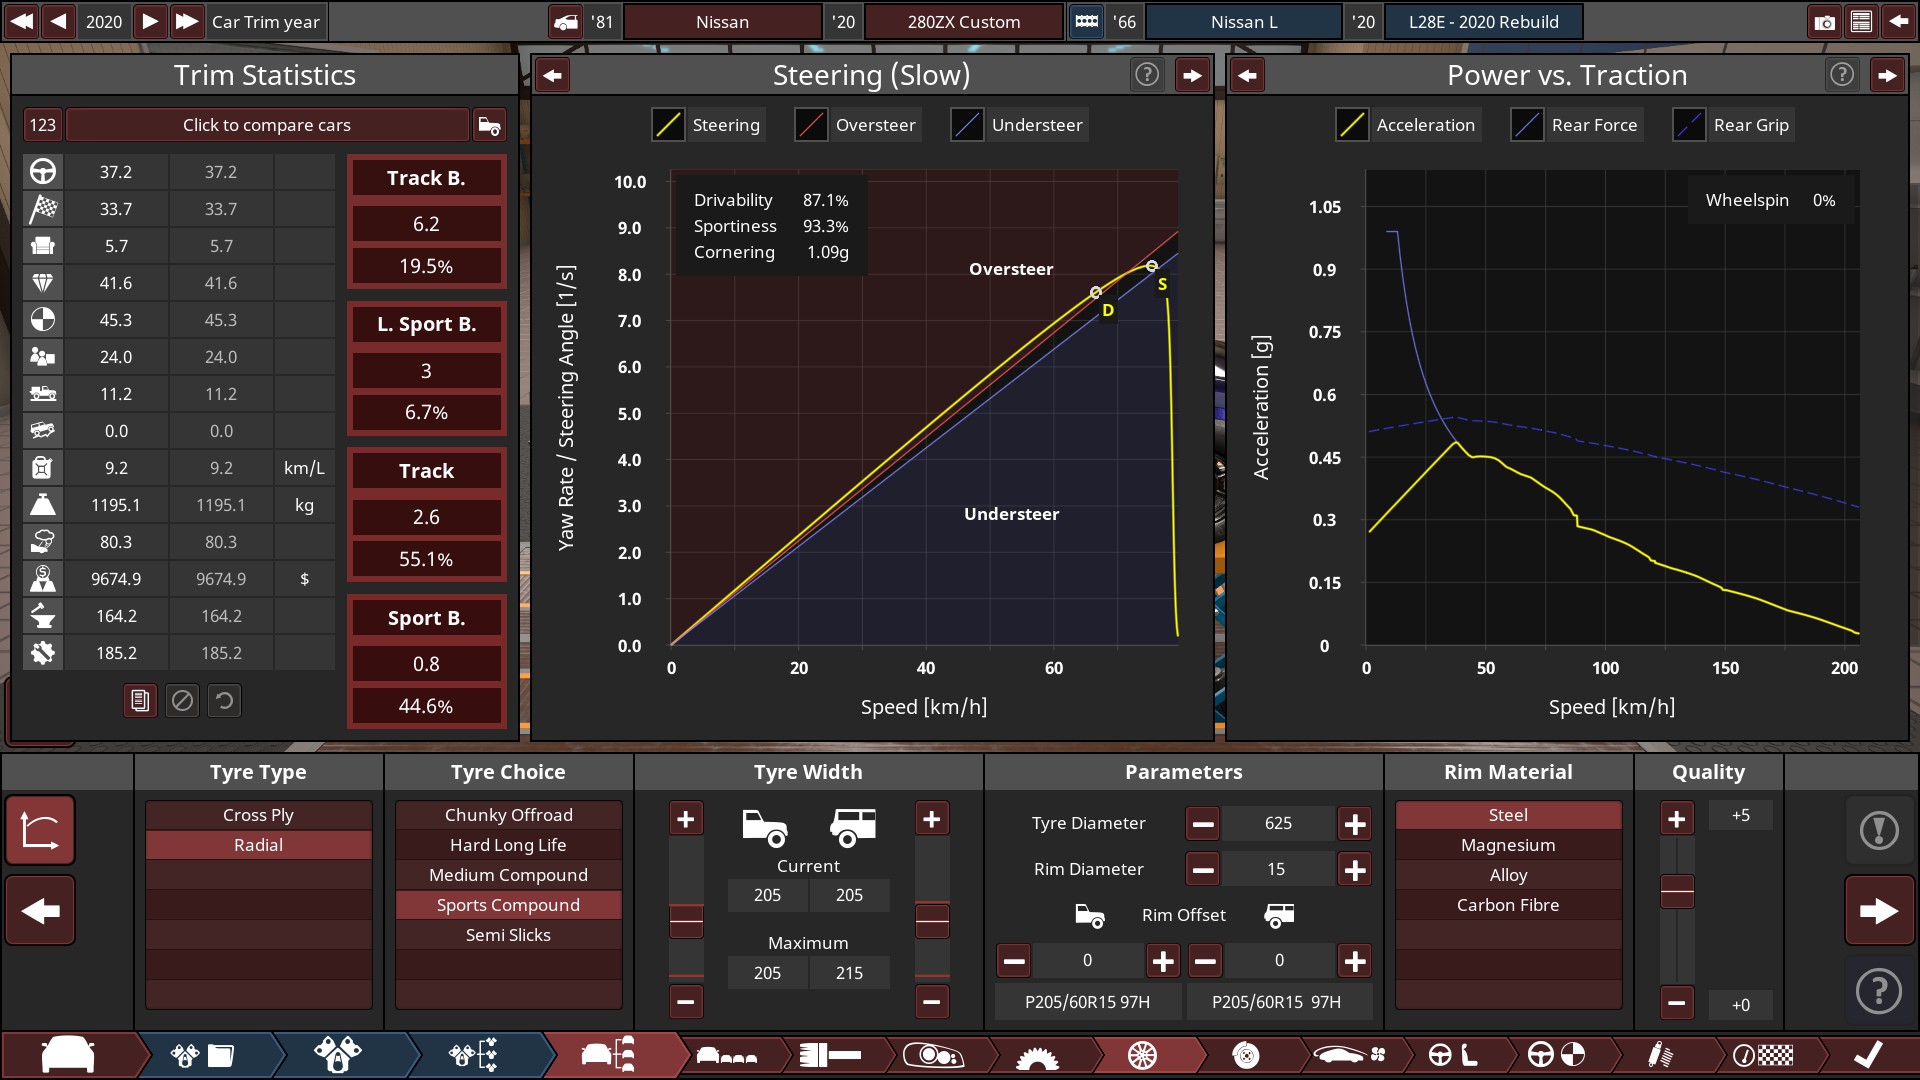Open the aerodynamics tab icon

click(x=1349, y=1055)
